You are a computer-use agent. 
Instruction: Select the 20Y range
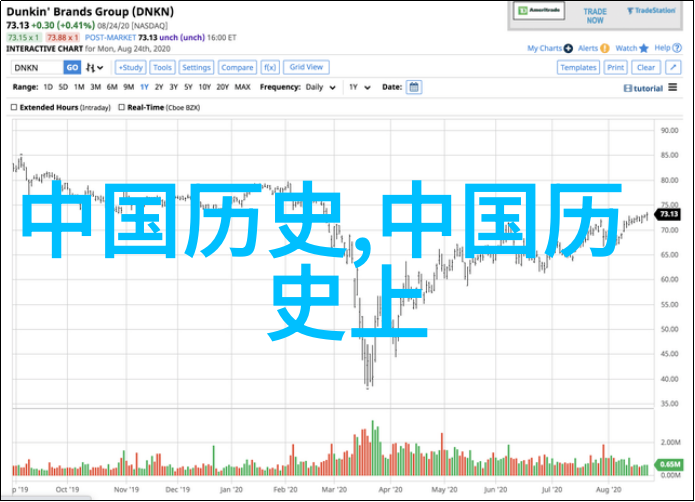pyautogui.click(x=223, y=87)
